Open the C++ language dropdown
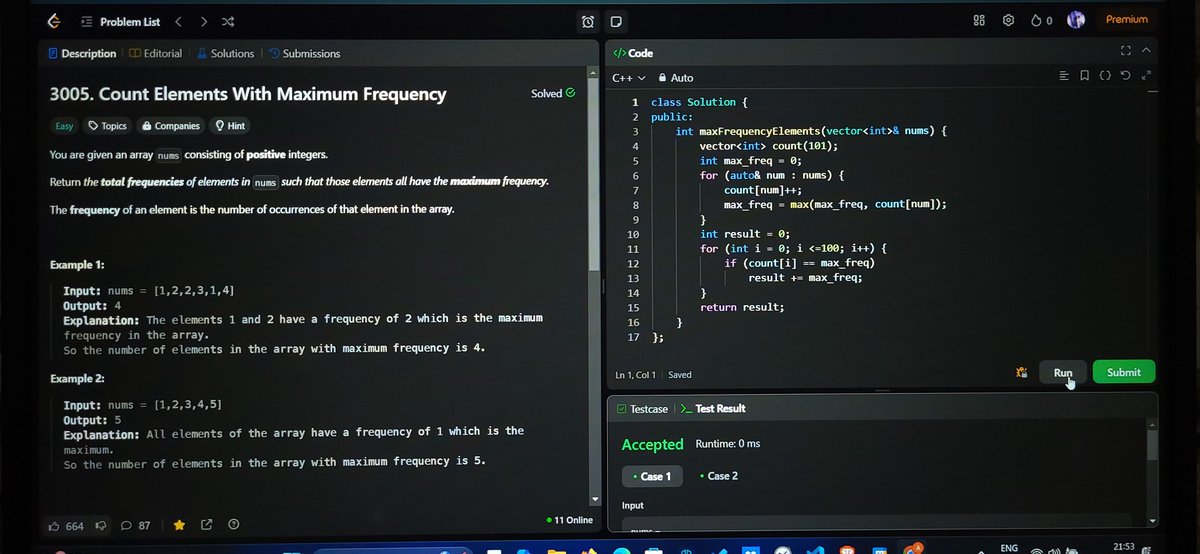 (629, 78)
